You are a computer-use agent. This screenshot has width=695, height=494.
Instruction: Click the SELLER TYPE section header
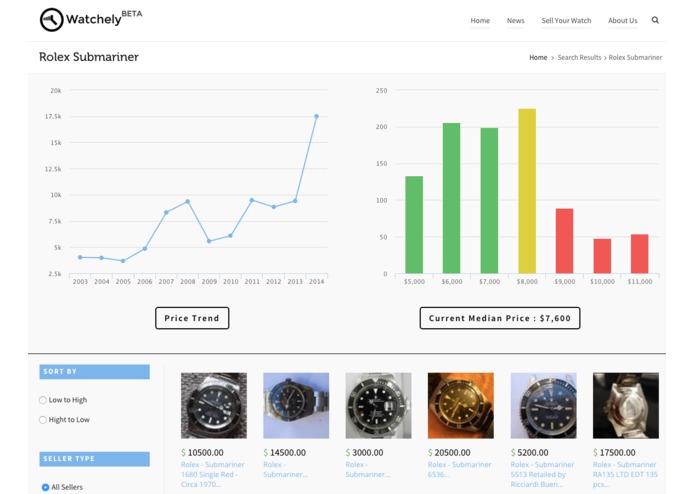[x=94, y=459]
